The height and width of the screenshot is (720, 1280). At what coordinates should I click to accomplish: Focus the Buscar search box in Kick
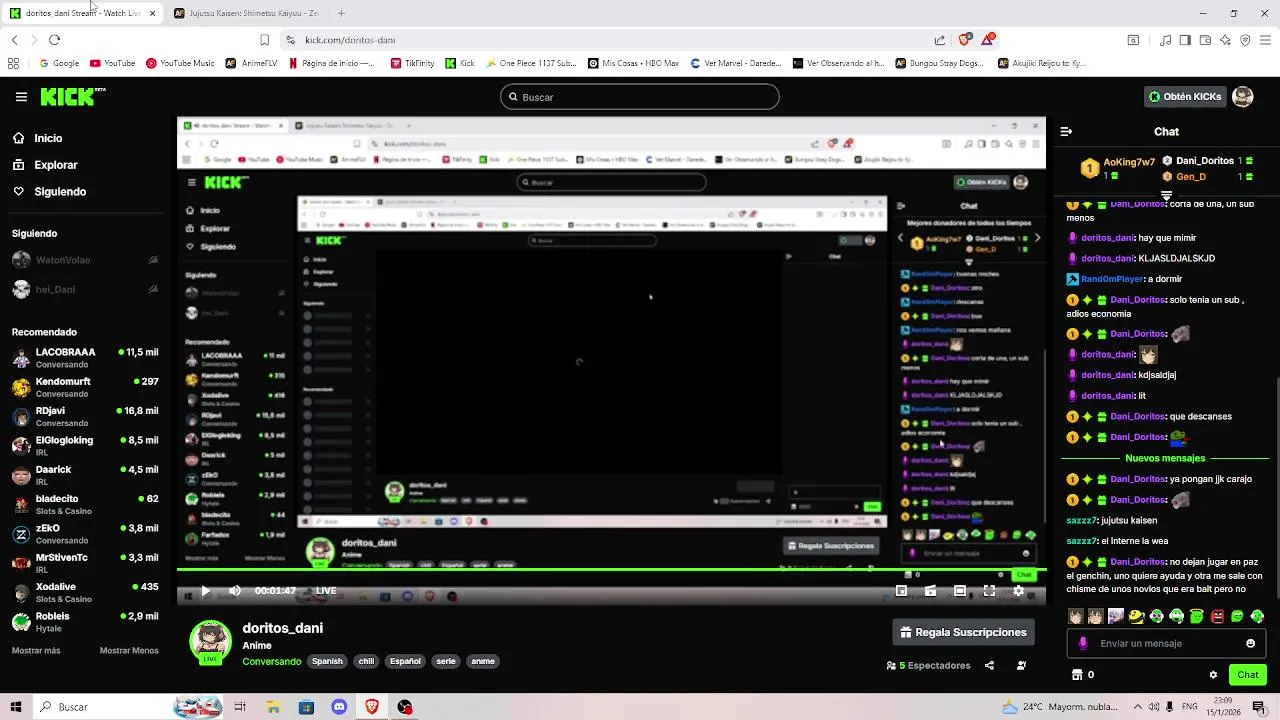point(640,97)
